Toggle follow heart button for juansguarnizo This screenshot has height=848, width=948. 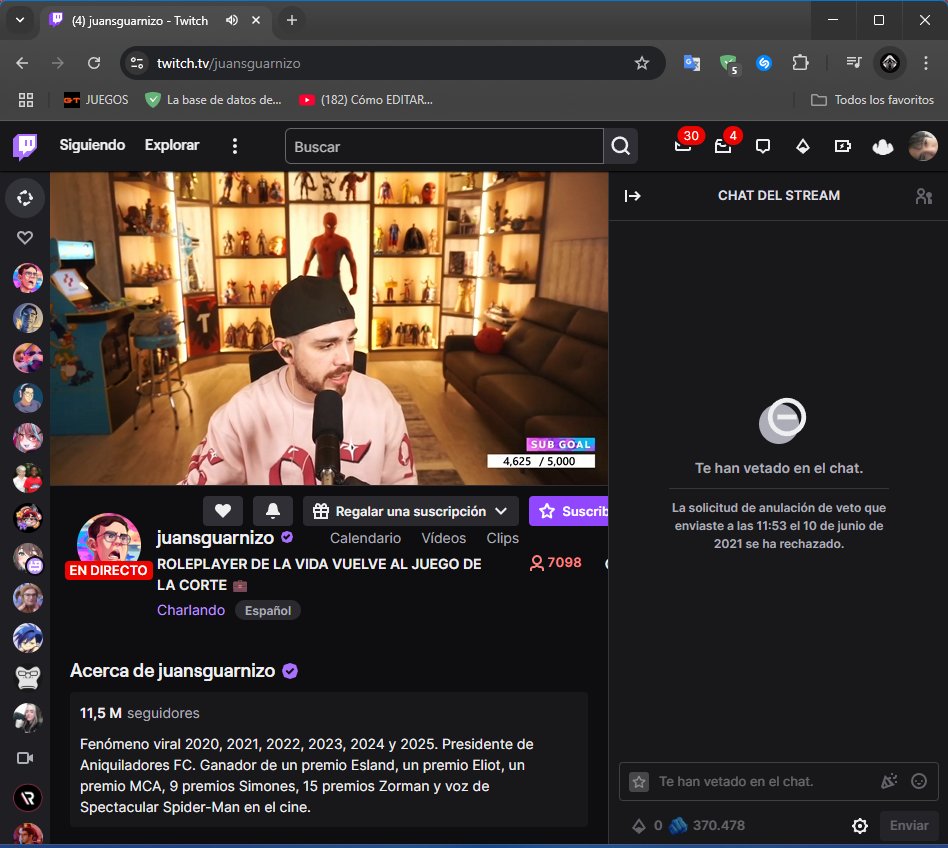(223, 511)
